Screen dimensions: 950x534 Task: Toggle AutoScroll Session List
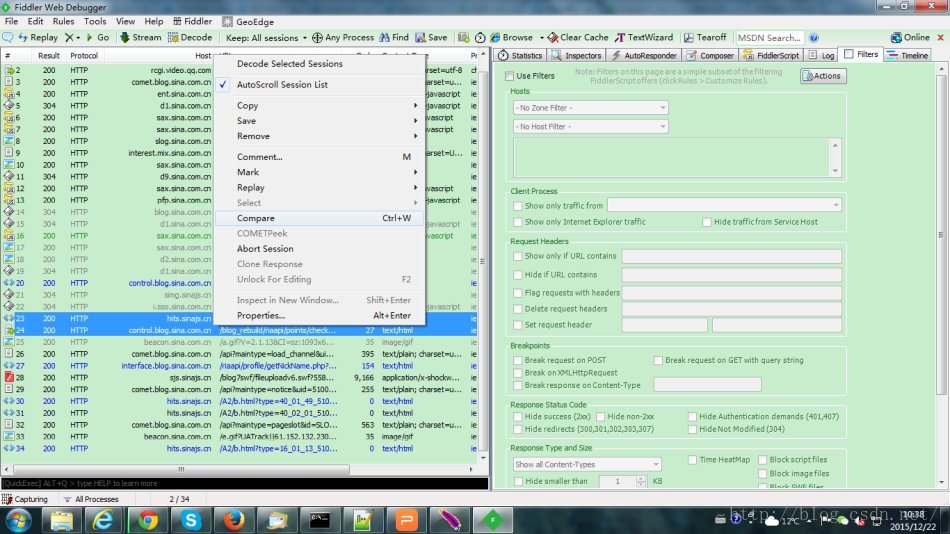tap(319, 85)
